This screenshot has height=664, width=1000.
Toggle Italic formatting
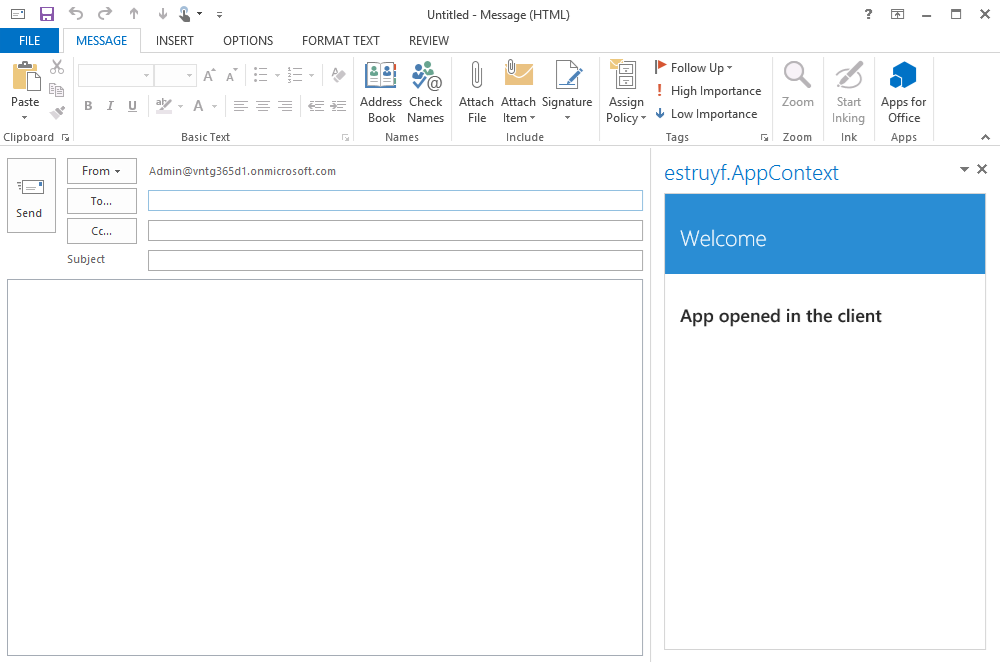(x=110, y=106)
